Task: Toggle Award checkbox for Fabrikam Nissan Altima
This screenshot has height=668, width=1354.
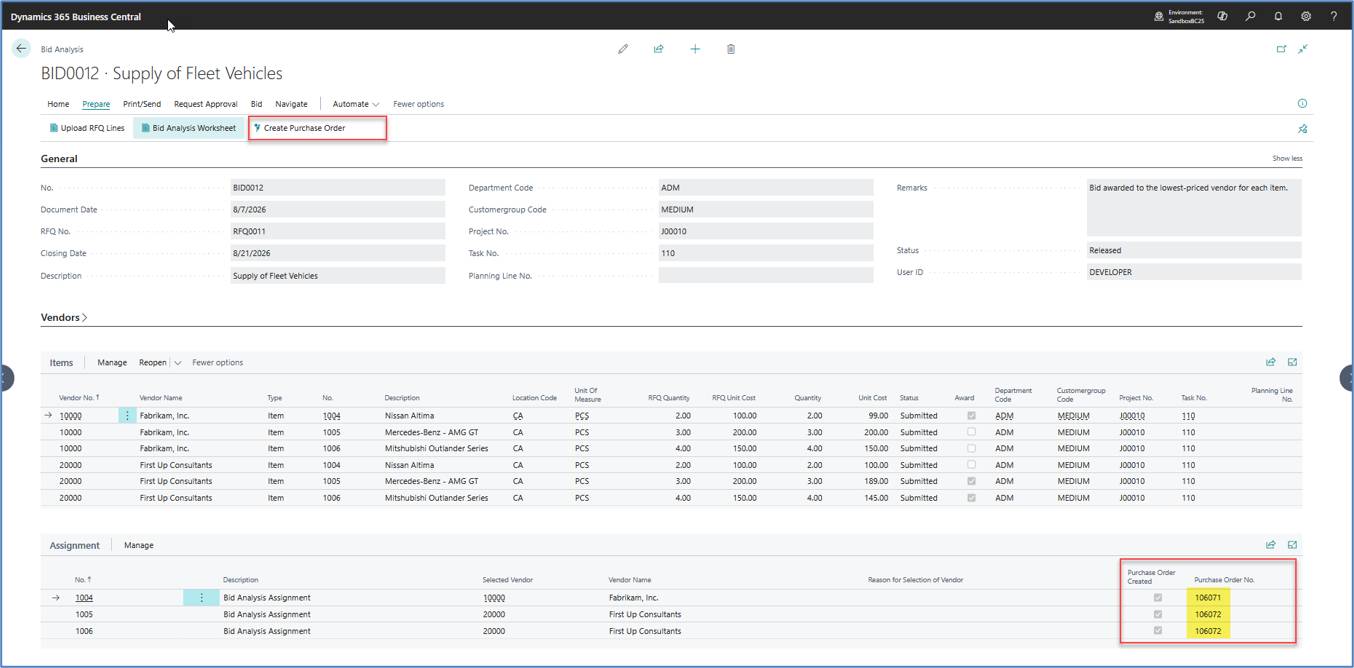Action: click(970, 415)
